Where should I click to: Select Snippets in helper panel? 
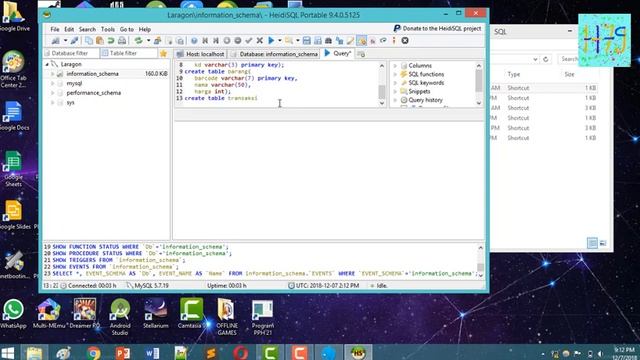(419, 91)
